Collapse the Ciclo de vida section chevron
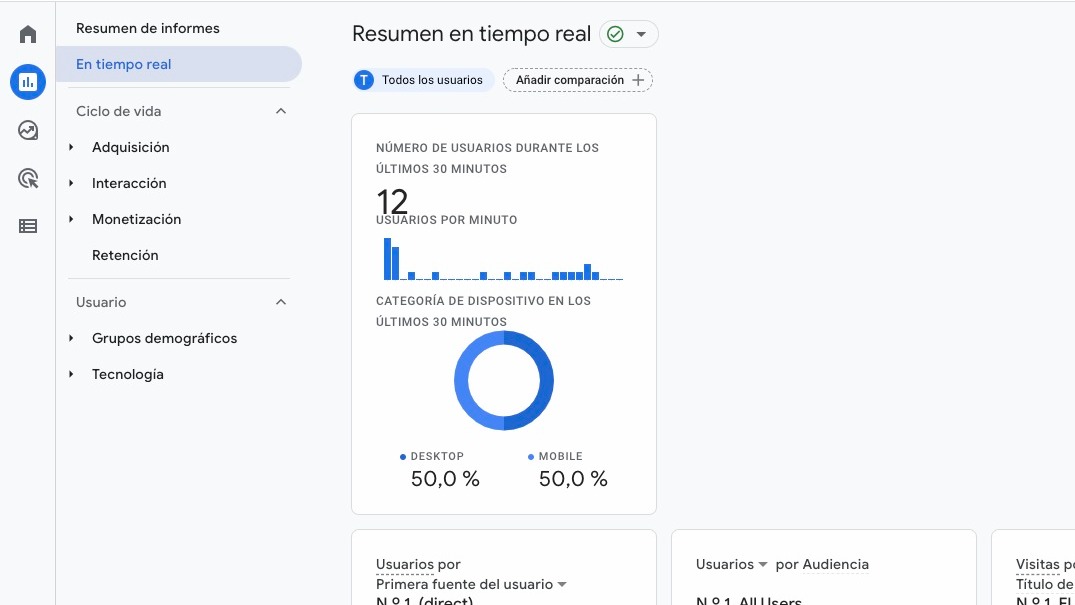 281,111
